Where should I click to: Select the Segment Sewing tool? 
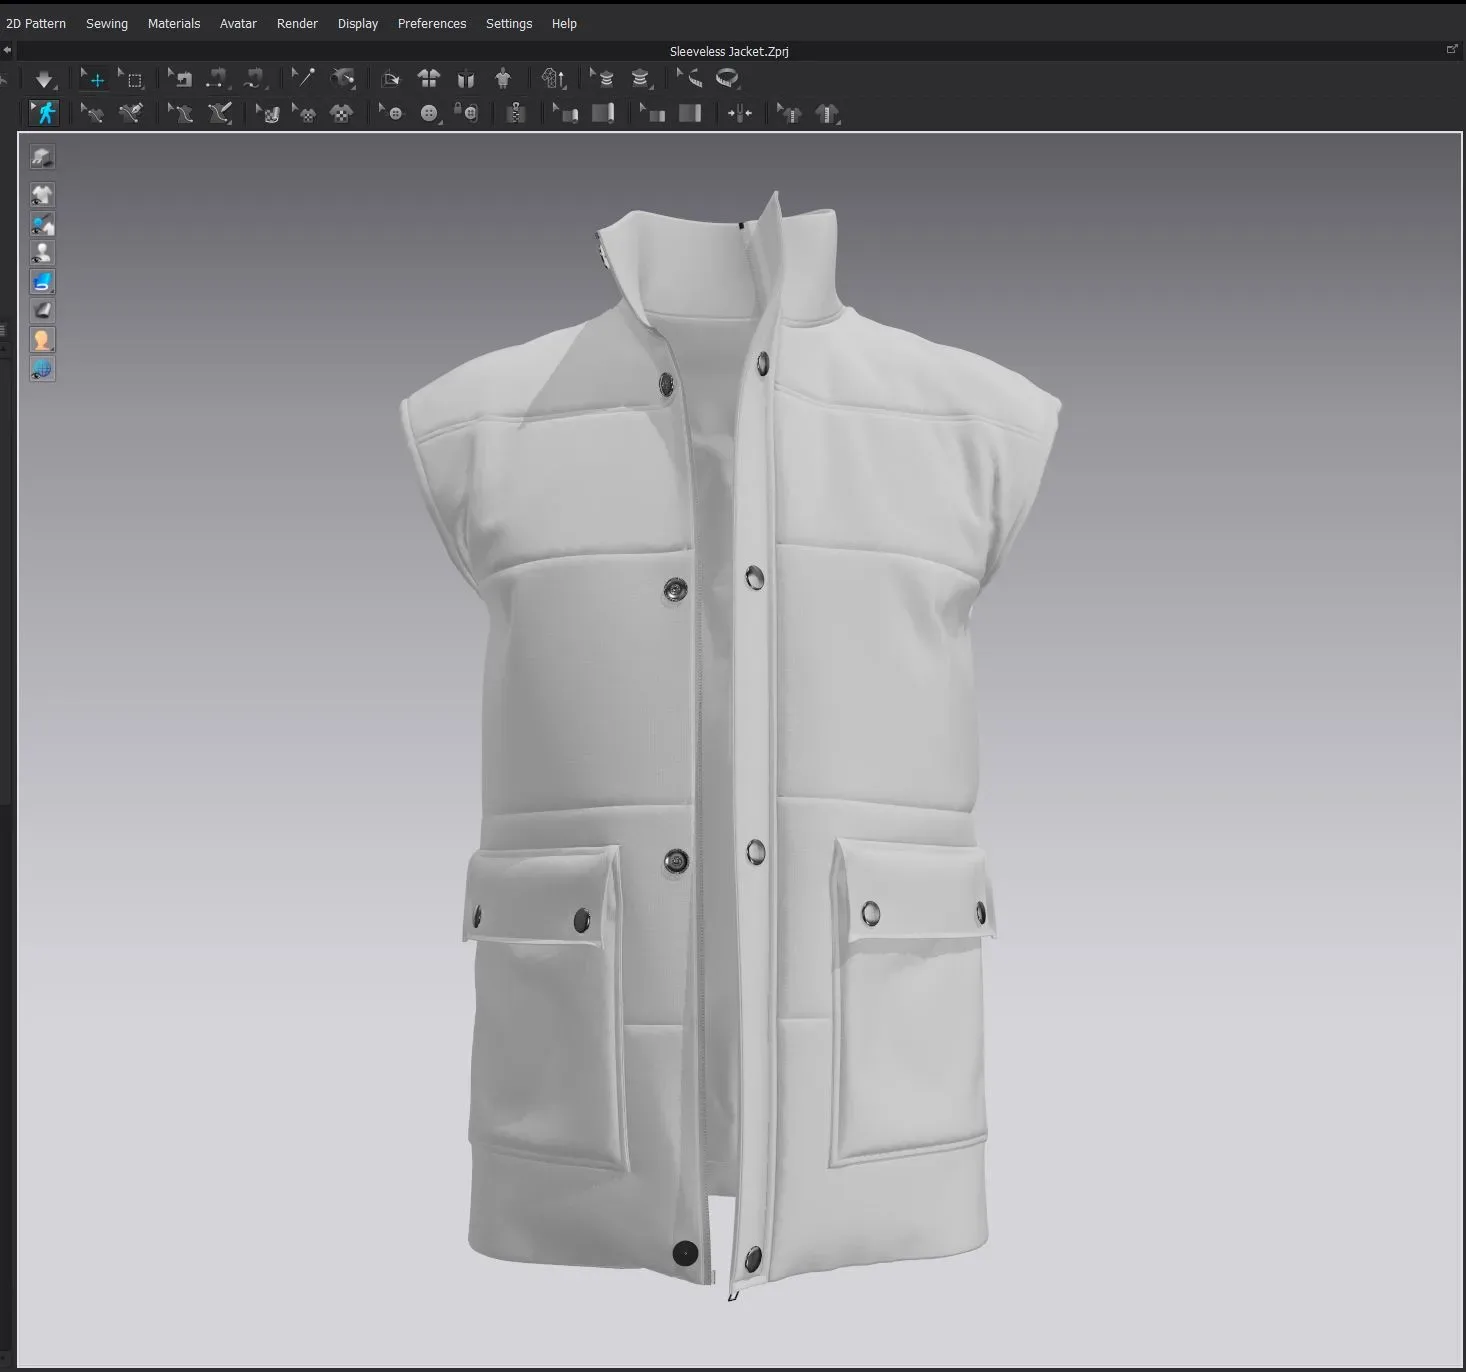click(218, 79)
